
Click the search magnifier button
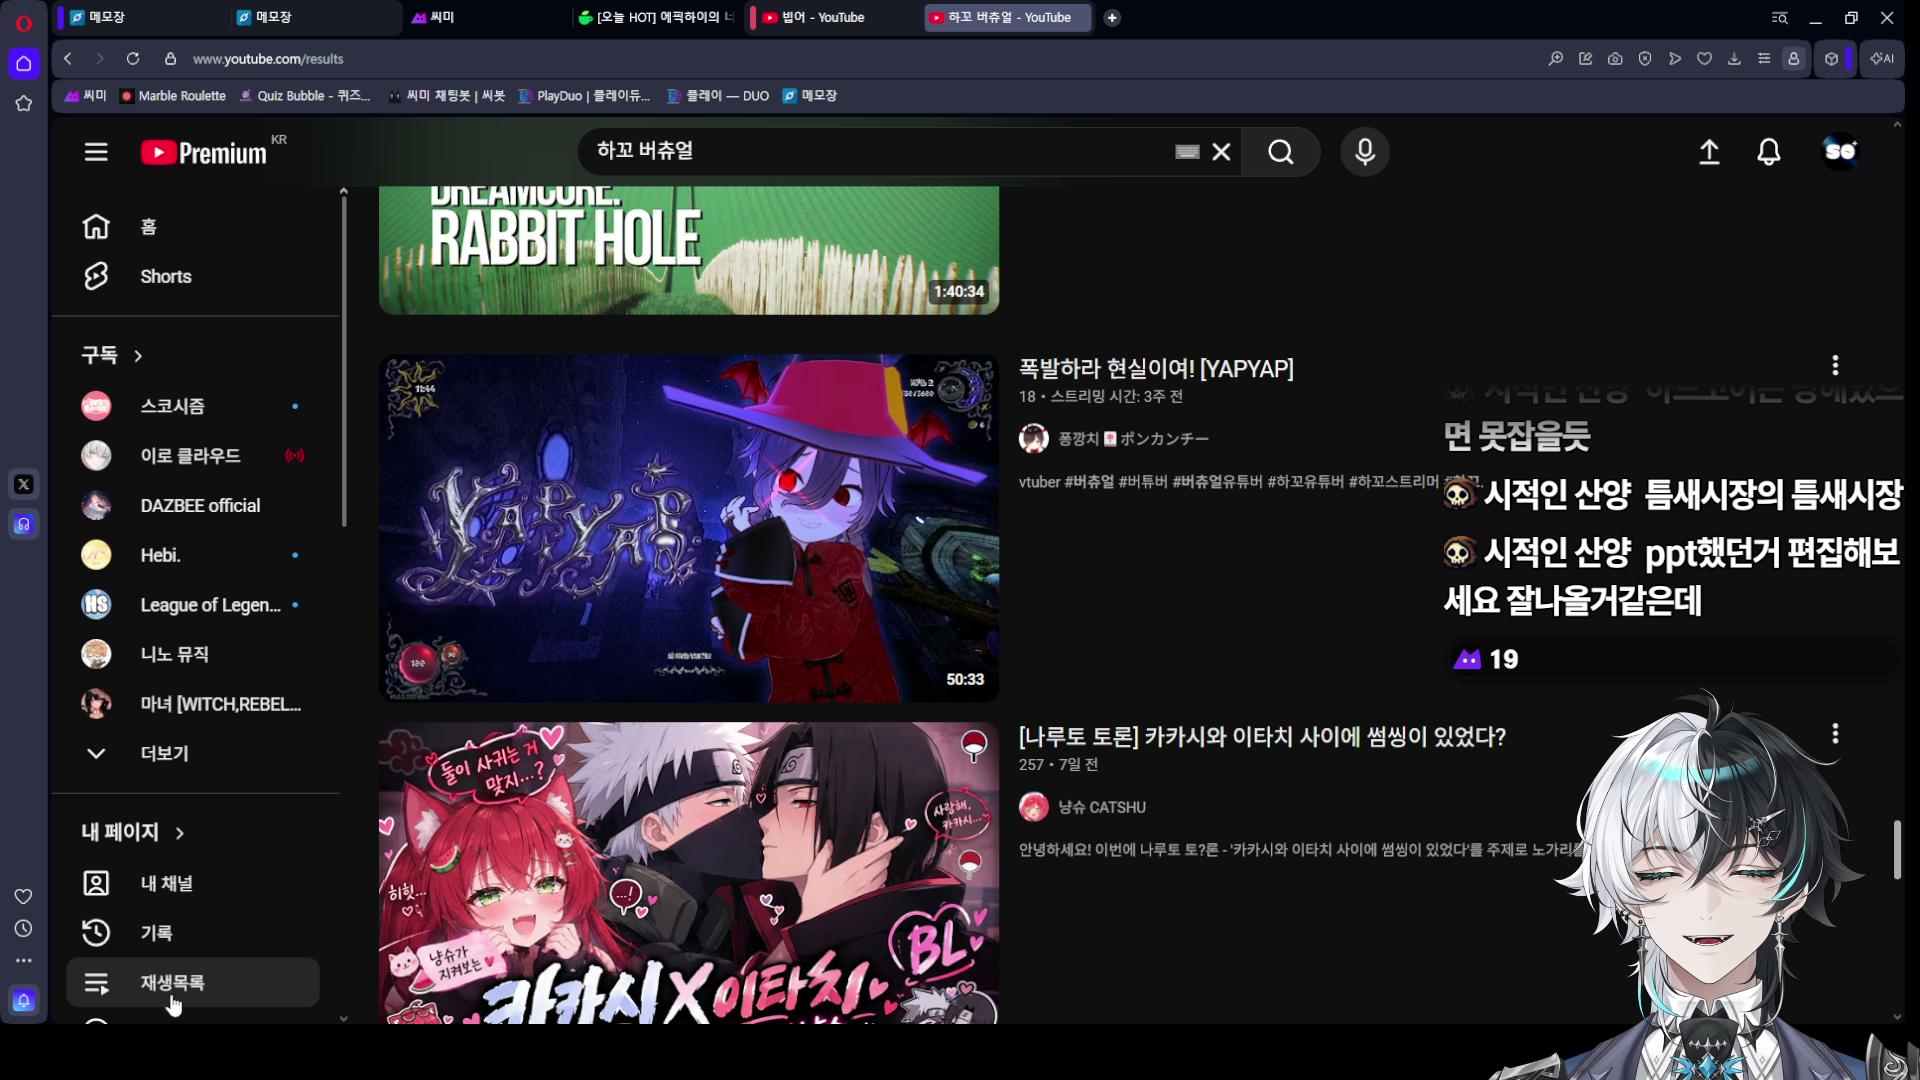(x=1281, y=152)
